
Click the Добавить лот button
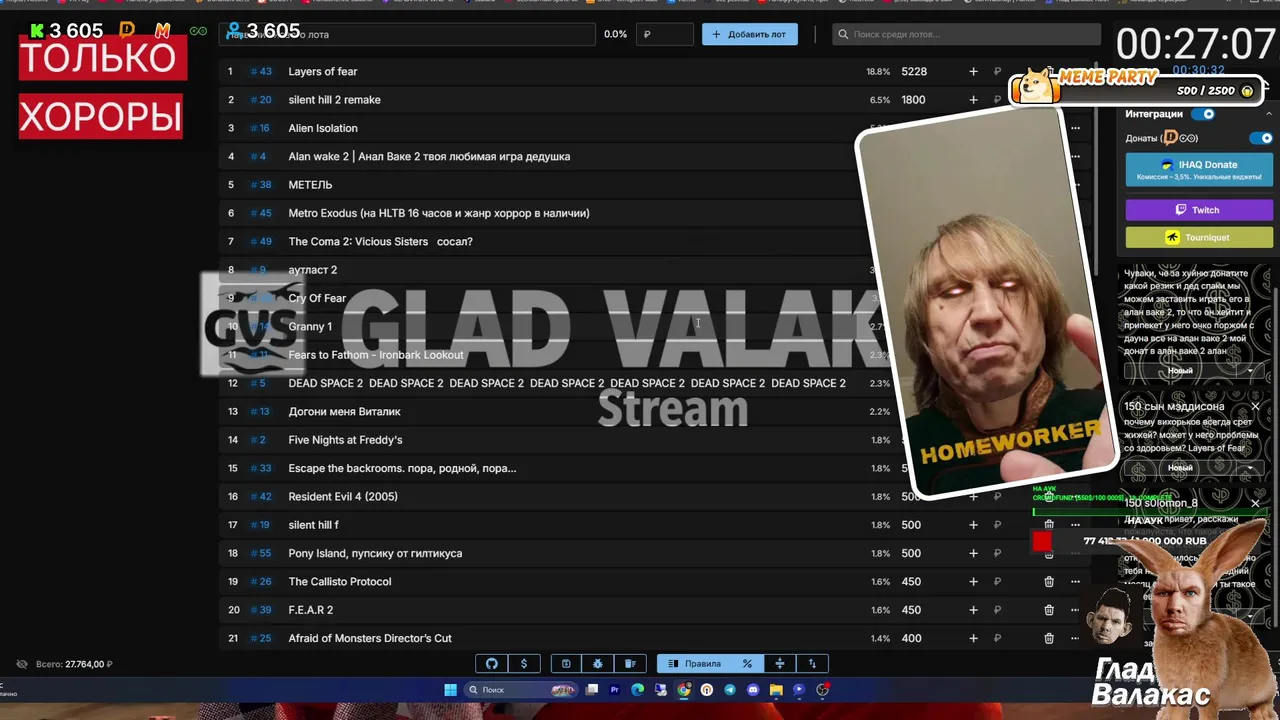(x=750, y=34)
